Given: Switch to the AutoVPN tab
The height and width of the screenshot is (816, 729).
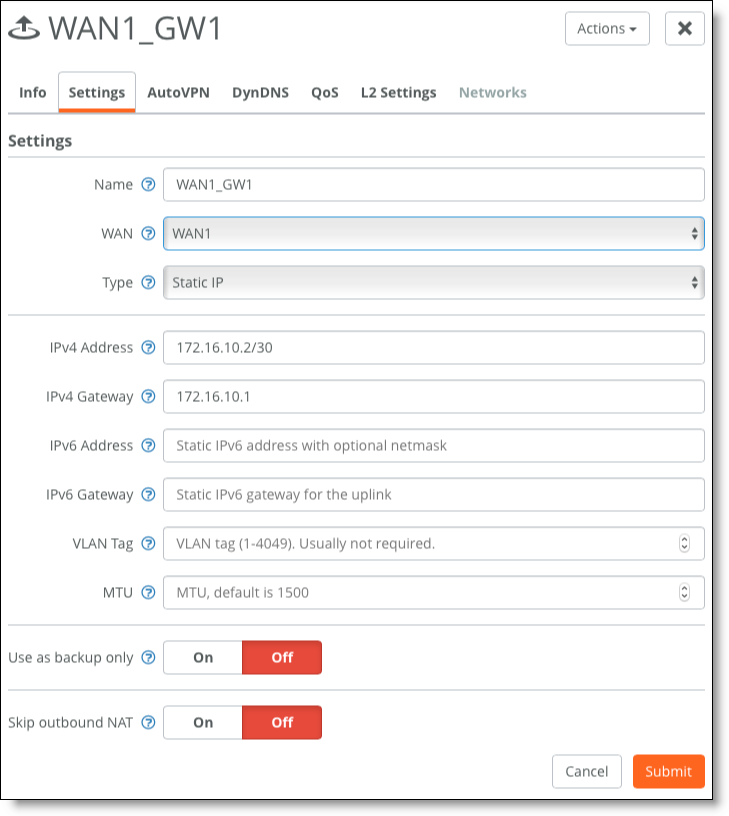Looking at the screenshot, I should tap(178, 93).
